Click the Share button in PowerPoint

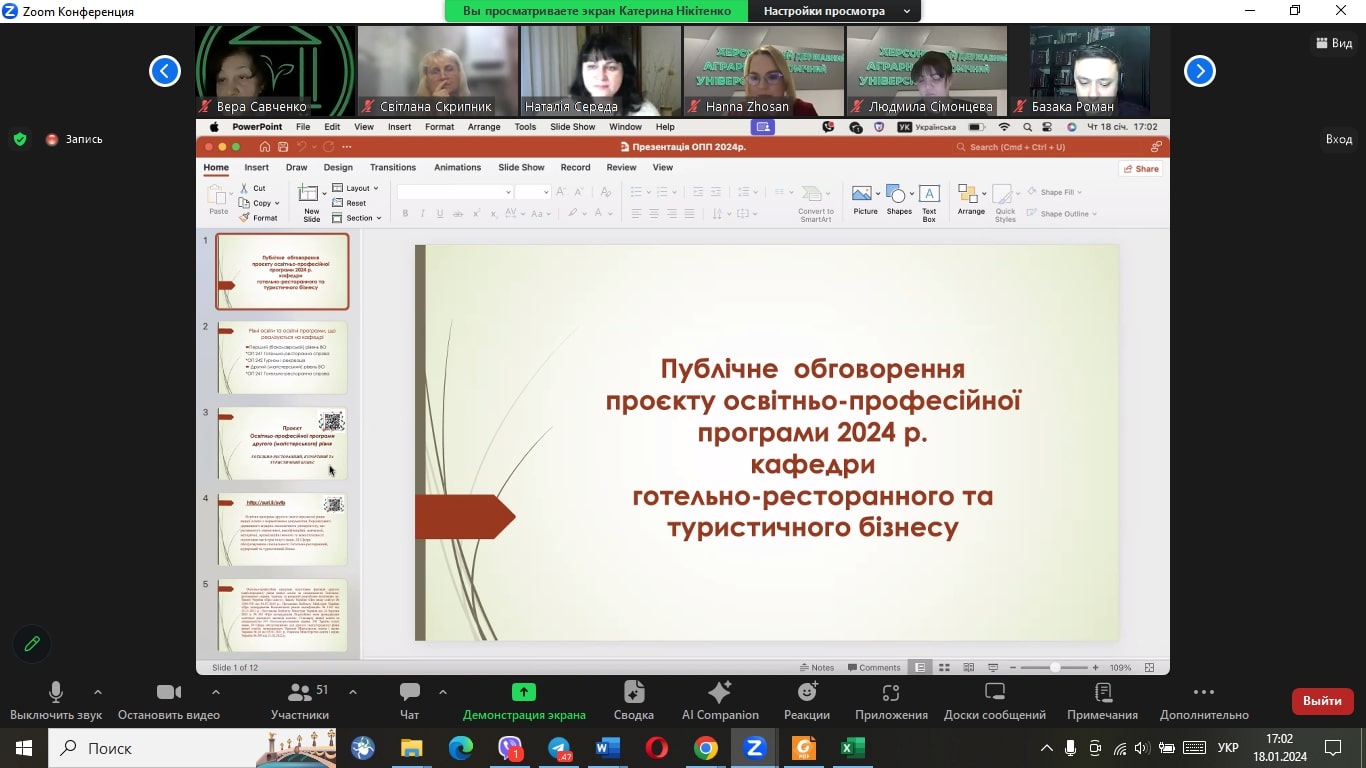click(x=1141, y=168)
